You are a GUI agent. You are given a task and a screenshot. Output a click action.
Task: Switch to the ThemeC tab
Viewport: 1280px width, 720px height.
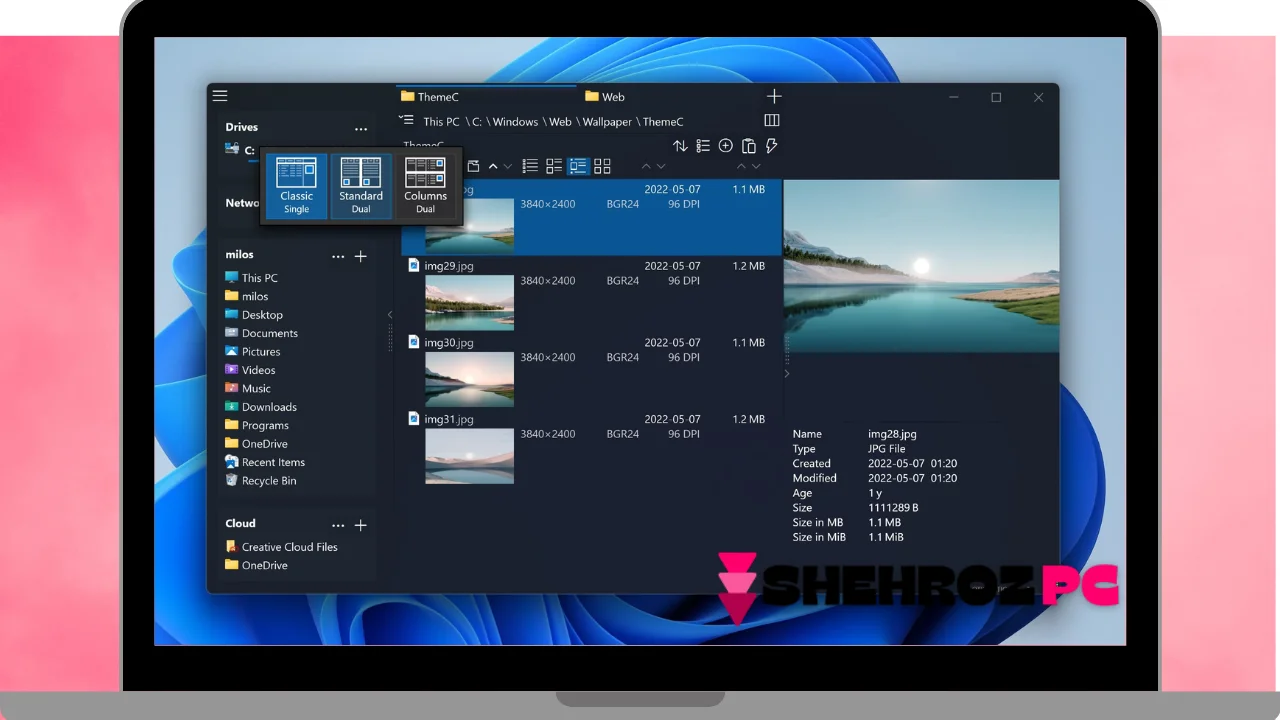(486, 97)
